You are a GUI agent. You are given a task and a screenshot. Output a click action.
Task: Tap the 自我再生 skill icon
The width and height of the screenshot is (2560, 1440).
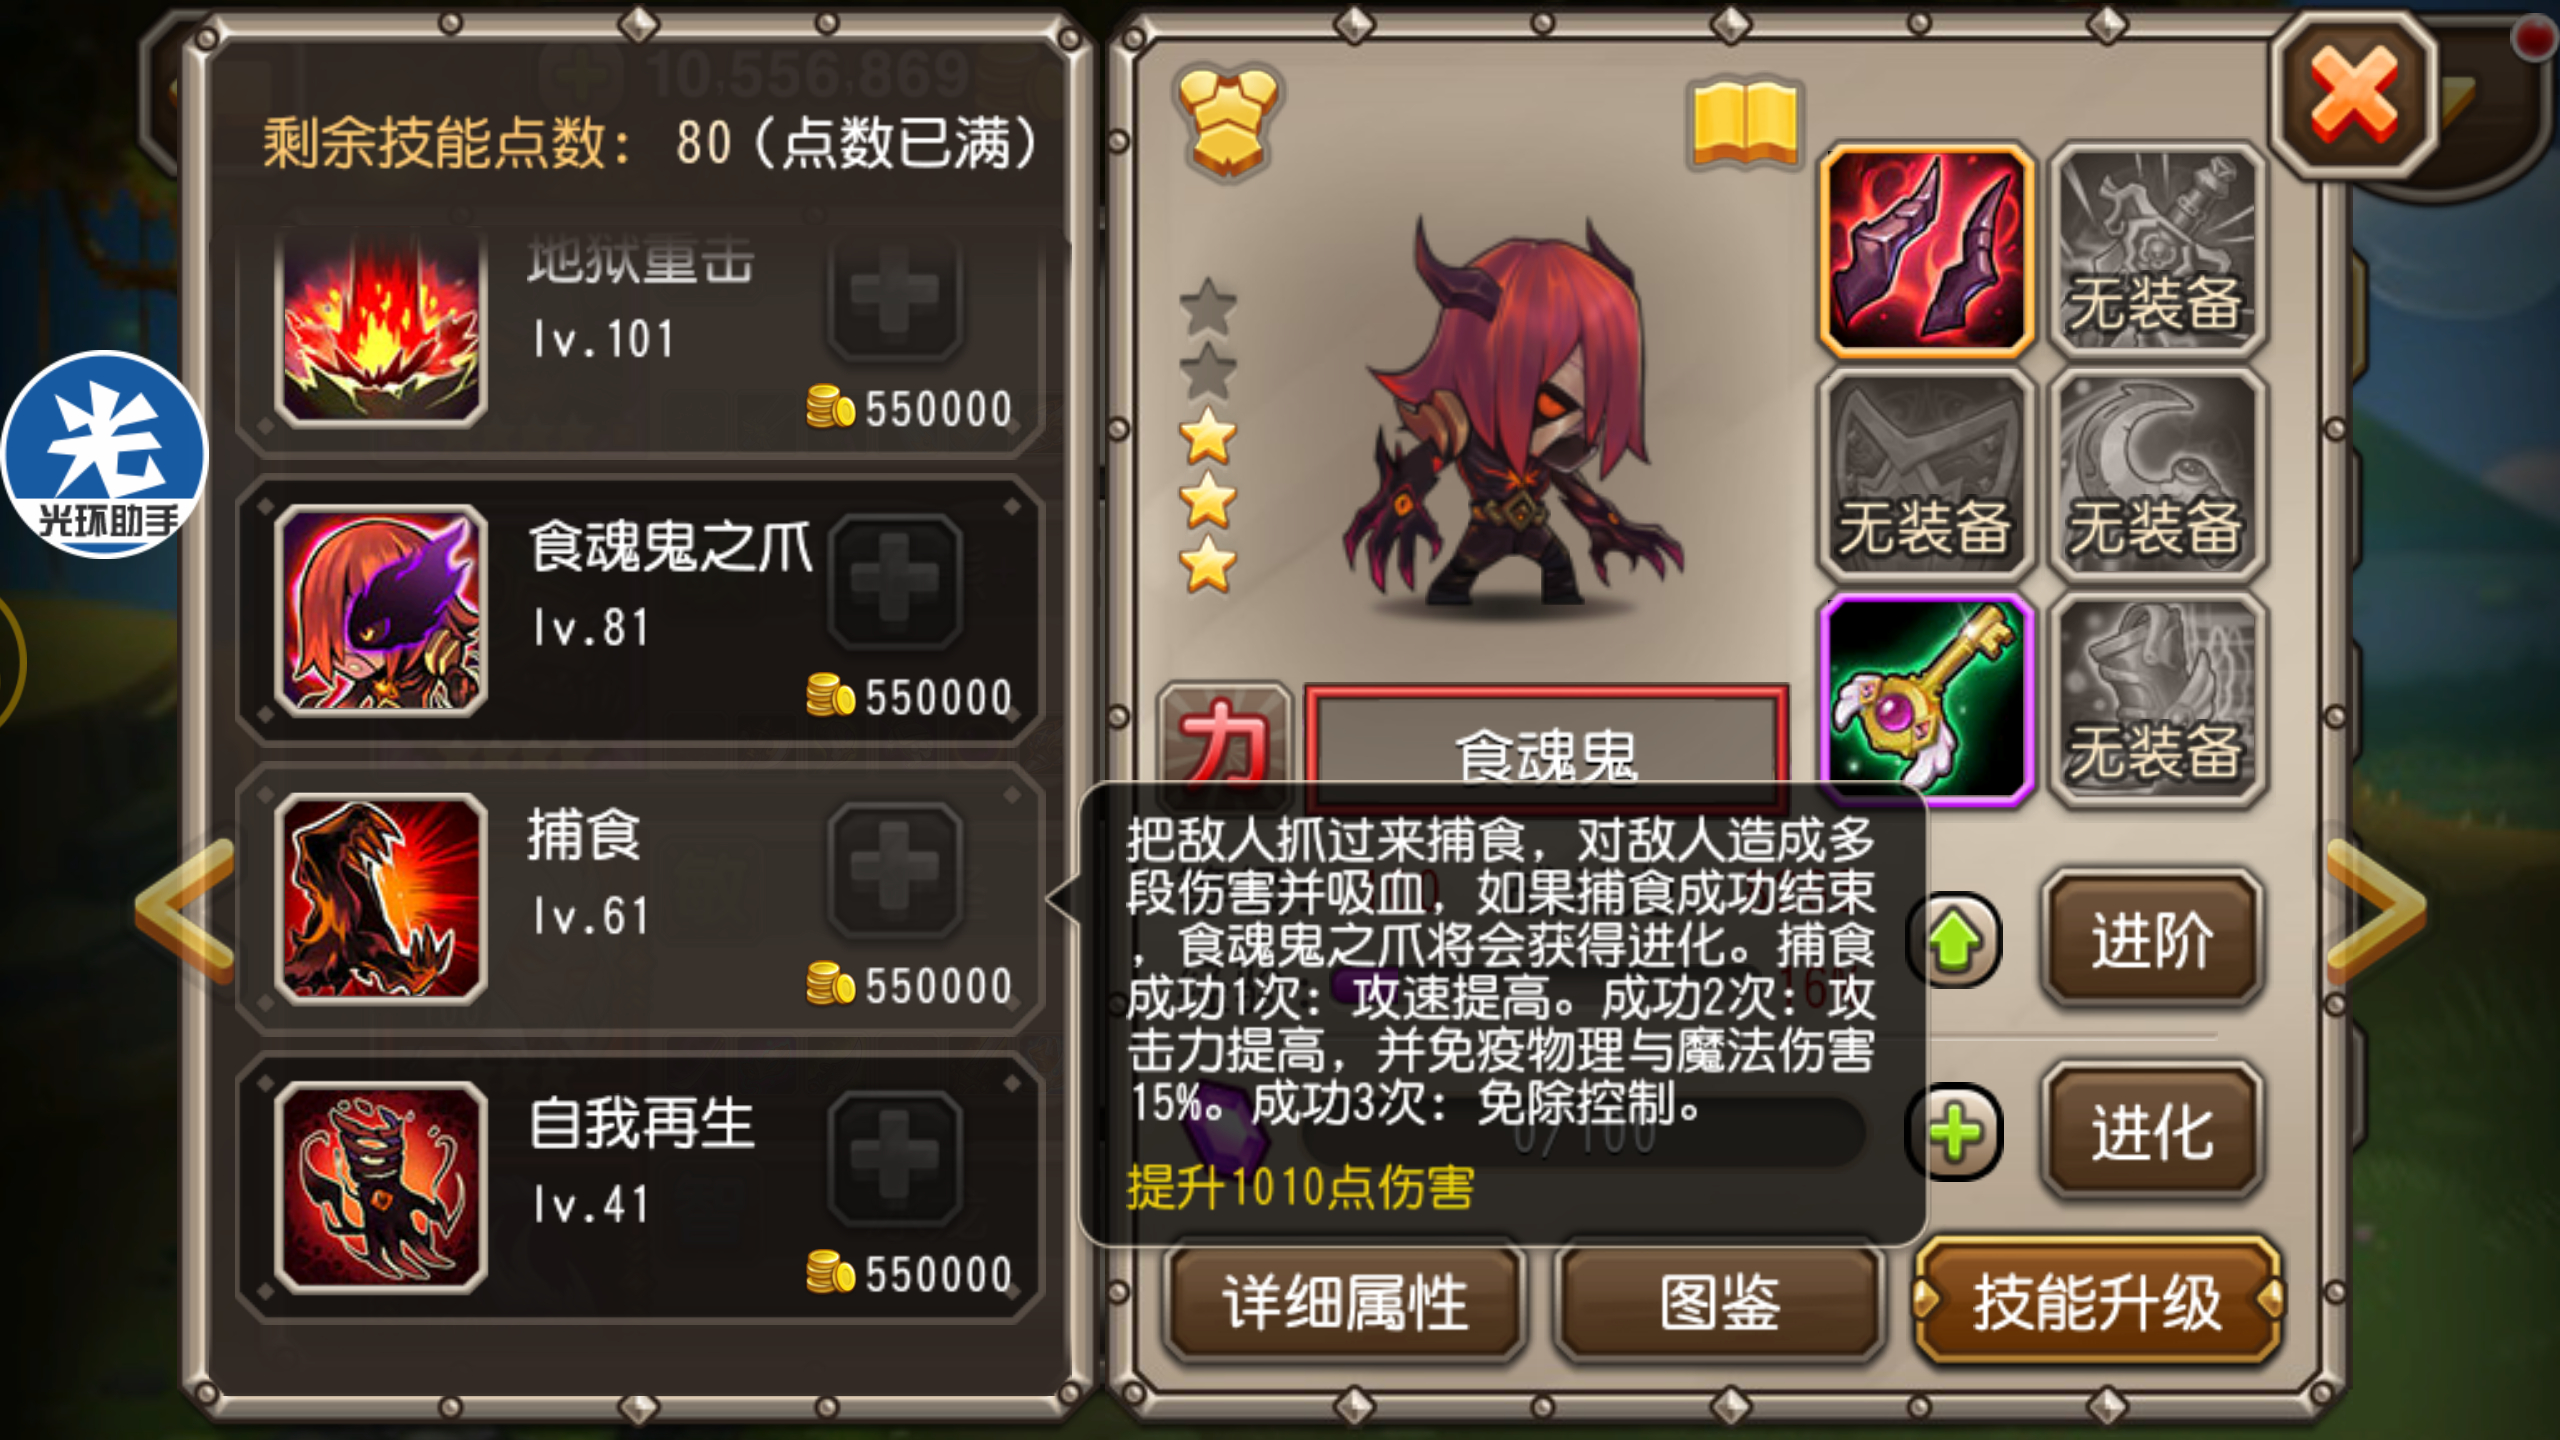click(x=381, y=1187)
